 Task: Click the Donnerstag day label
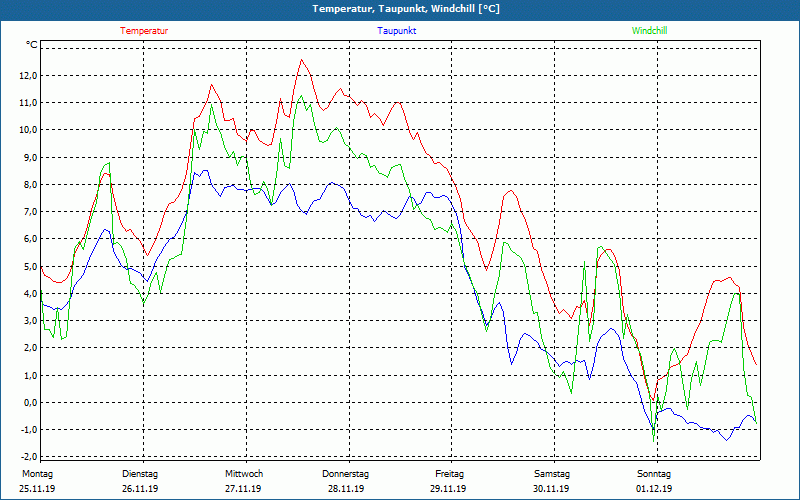point(345,474)
